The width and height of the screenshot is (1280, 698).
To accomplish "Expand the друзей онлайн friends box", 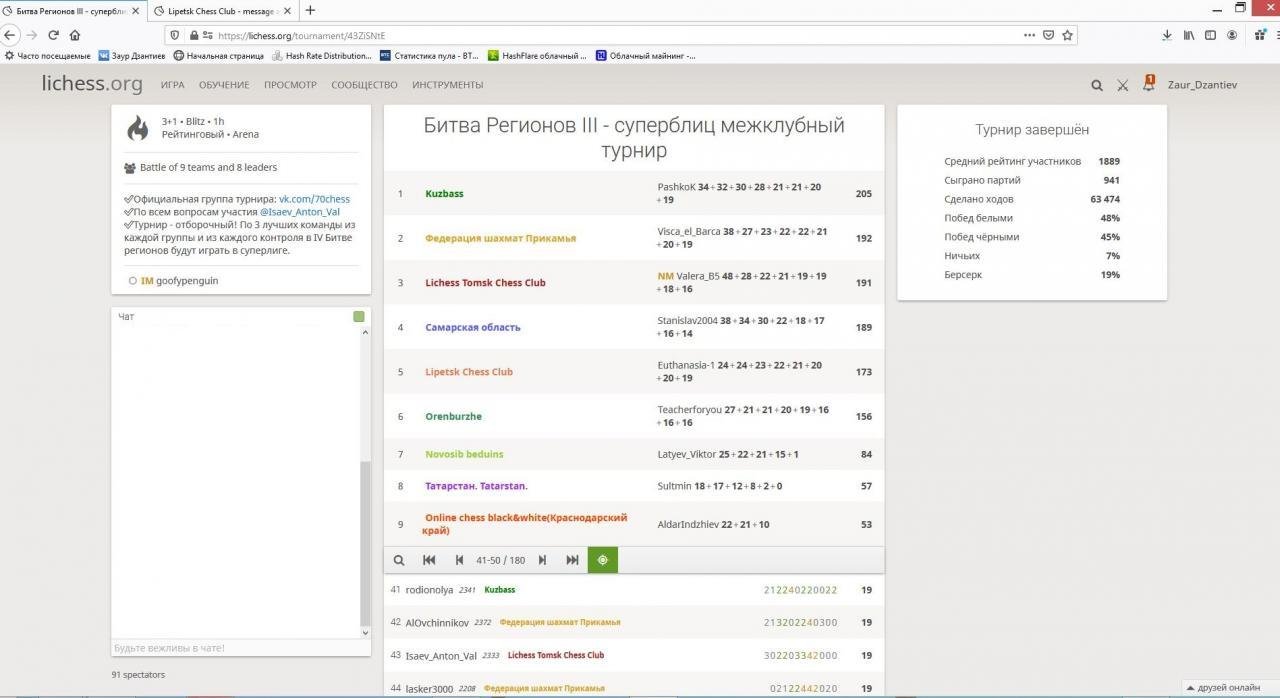I will 1223,687.
